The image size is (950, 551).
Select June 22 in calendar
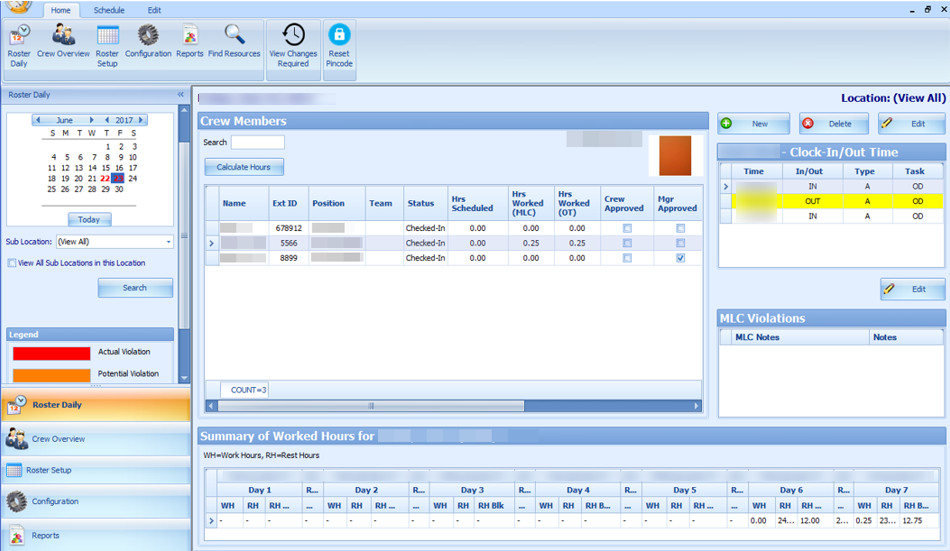pyautogui.click(x=105, y=179)
